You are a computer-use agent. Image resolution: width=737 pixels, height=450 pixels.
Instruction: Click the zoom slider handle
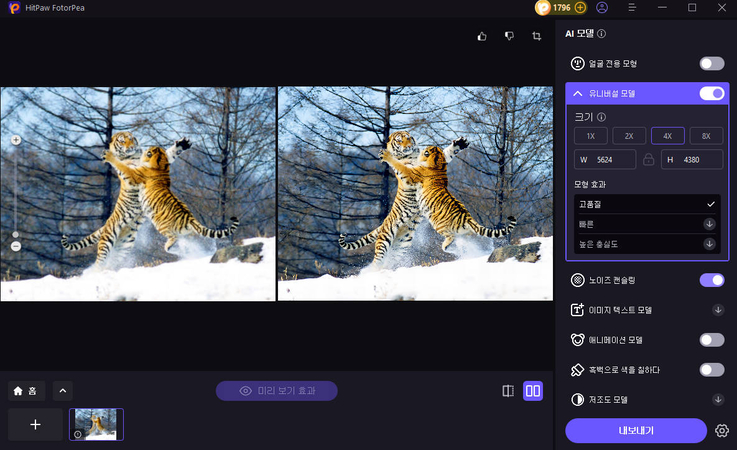pos(16,234)
